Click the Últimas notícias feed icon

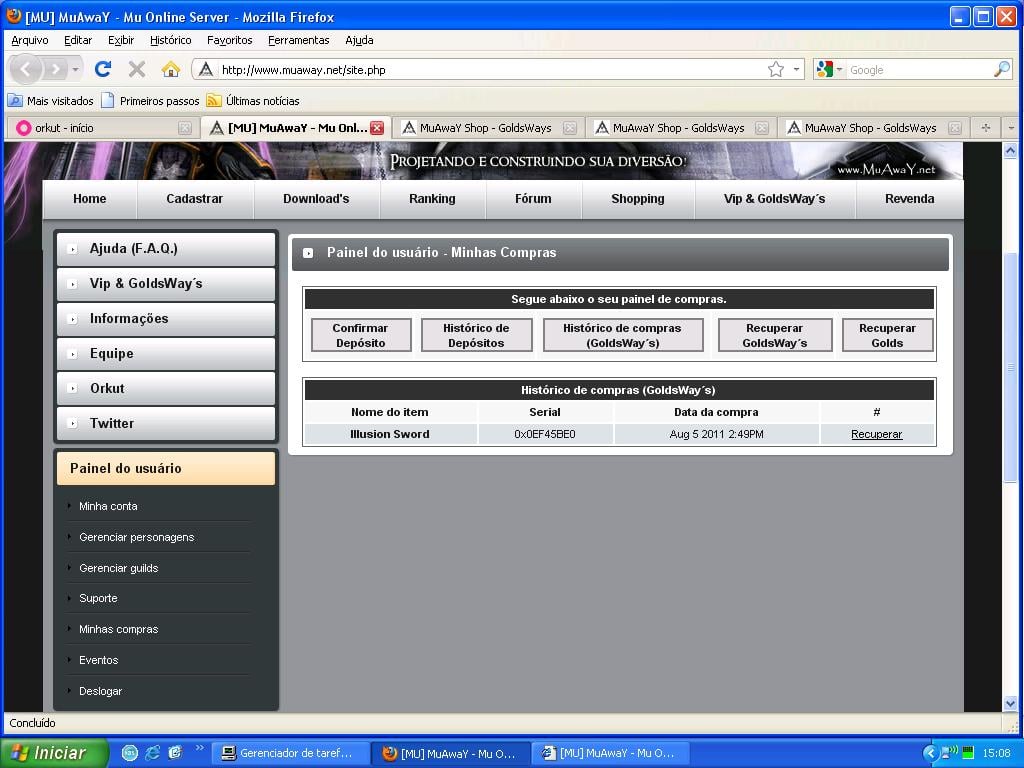214,100
